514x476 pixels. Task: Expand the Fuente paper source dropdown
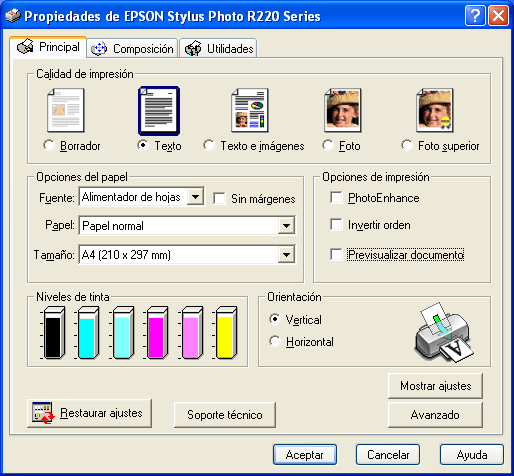coord(195,197)
